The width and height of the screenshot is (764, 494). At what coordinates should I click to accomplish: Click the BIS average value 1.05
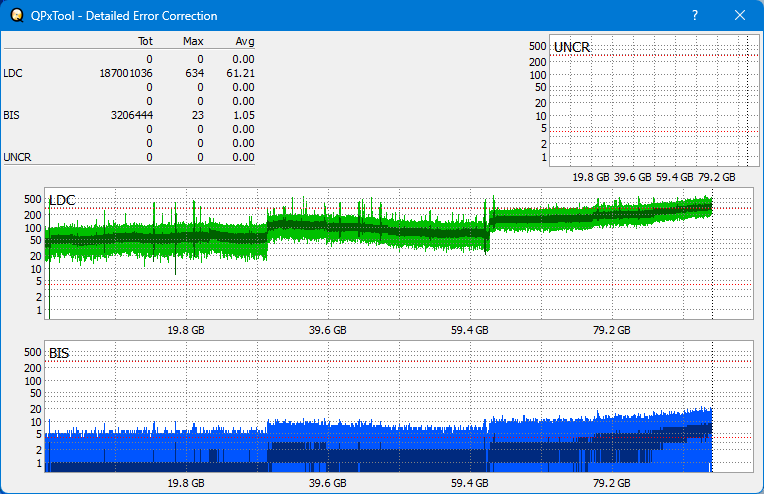pos(243,115)
